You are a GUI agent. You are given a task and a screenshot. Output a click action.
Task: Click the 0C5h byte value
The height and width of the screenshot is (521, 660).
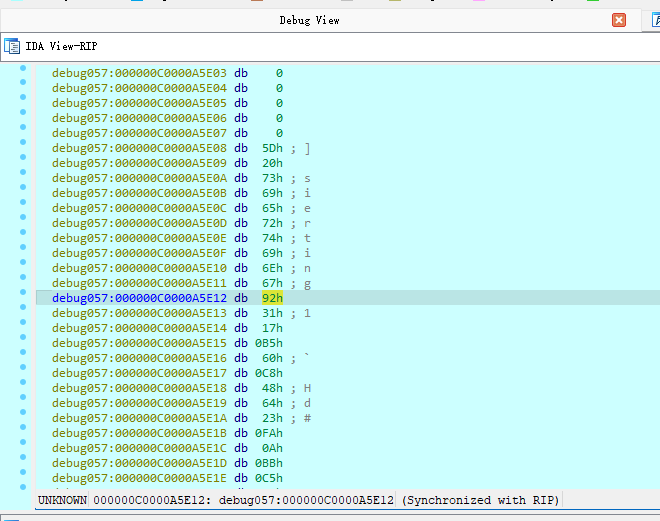click(269, 478)
